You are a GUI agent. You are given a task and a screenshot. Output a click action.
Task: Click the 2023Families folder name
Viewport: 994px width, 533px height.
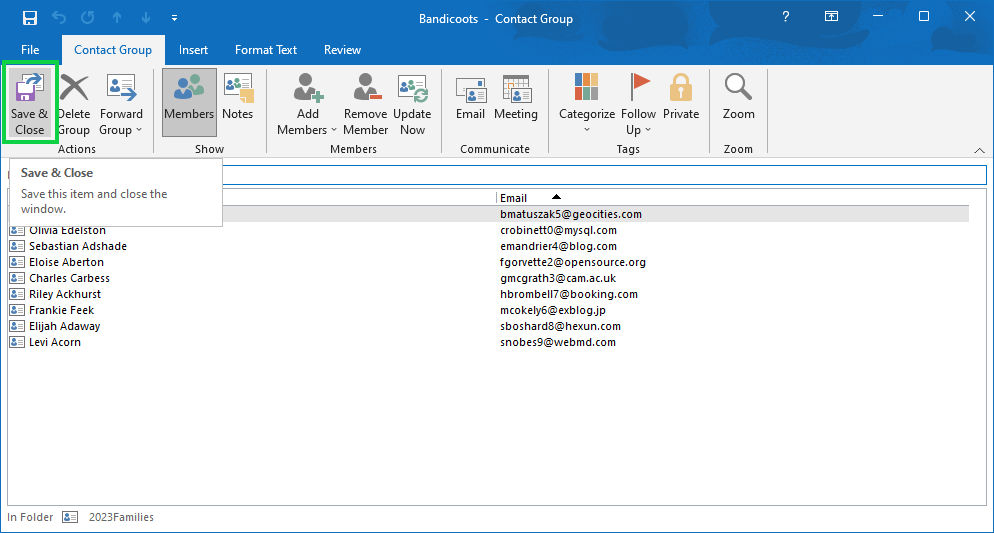click(121, 517)
